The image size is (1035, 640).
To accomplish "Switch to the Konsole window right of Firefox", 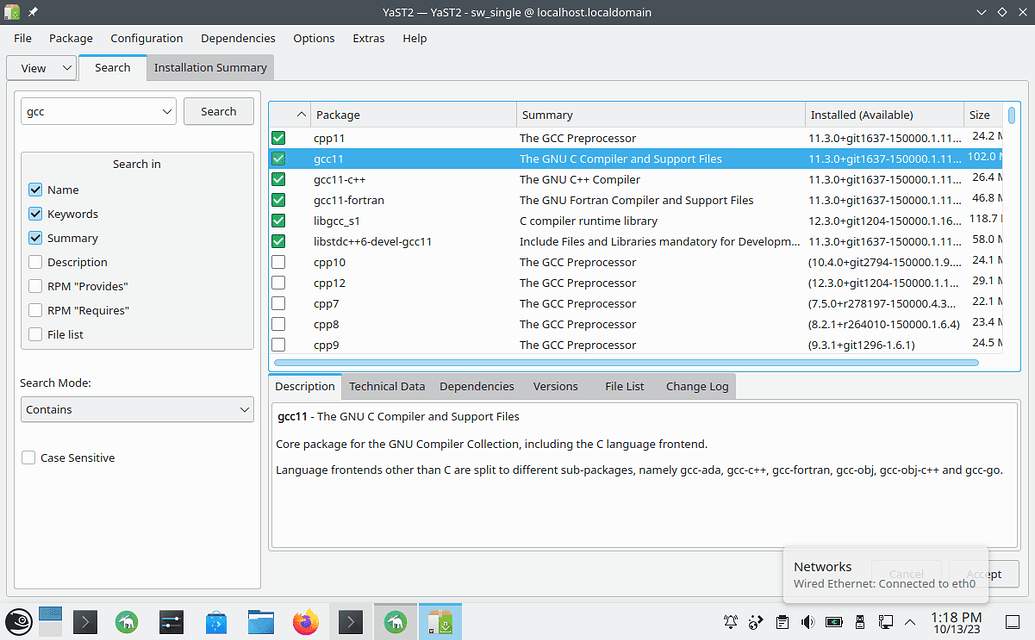I will 351,622.
